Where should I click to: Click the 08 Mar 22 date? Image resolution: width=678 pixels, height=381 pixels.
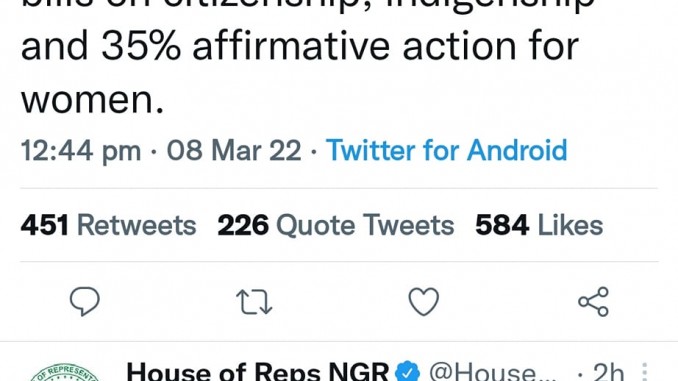pyautogui.click(x=234, y=150)
